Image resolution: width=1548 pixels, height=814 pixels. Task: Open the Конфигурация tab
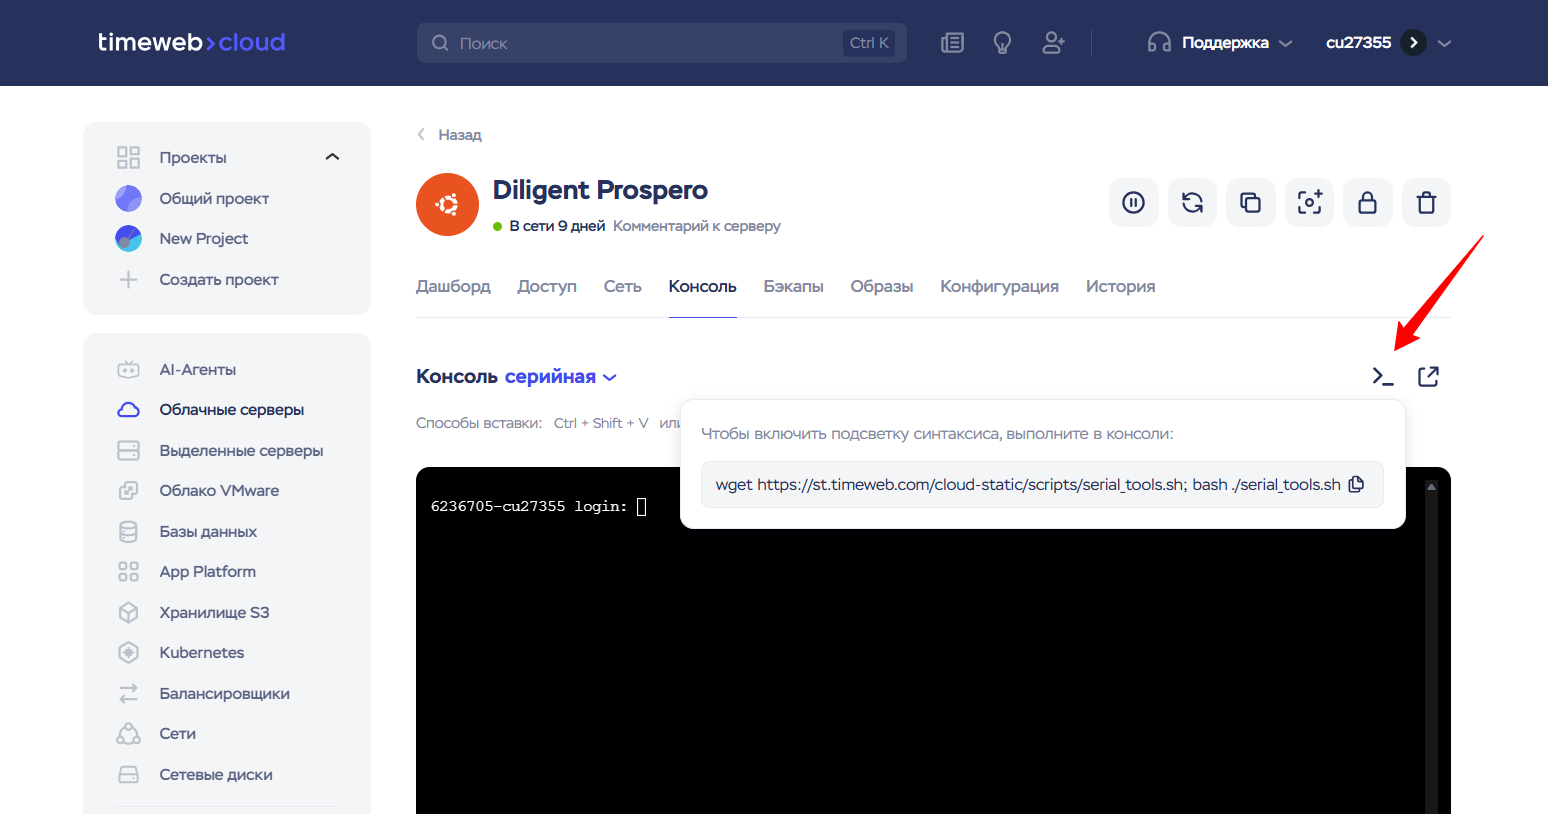click(x=999, y=287)
